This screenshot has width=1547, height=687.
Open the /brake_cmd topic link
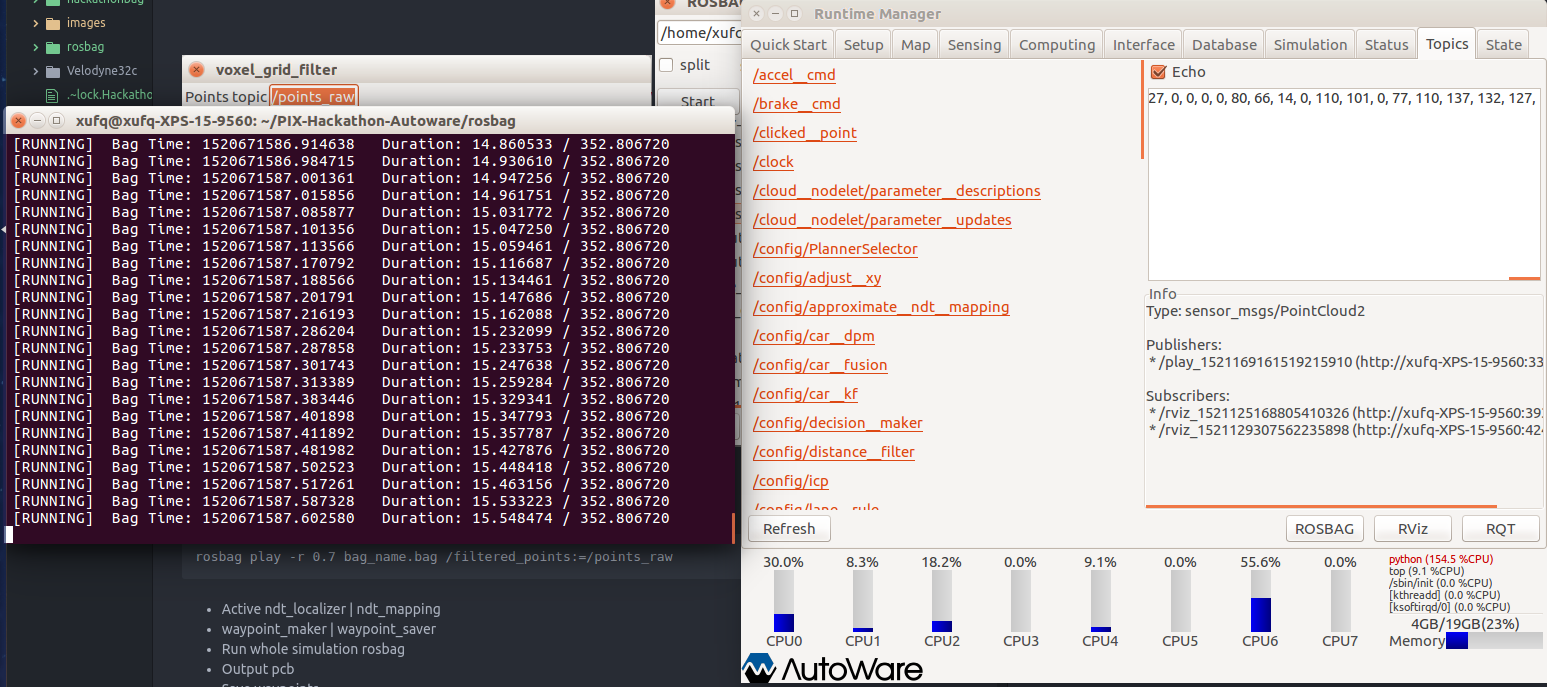point(796,104)
